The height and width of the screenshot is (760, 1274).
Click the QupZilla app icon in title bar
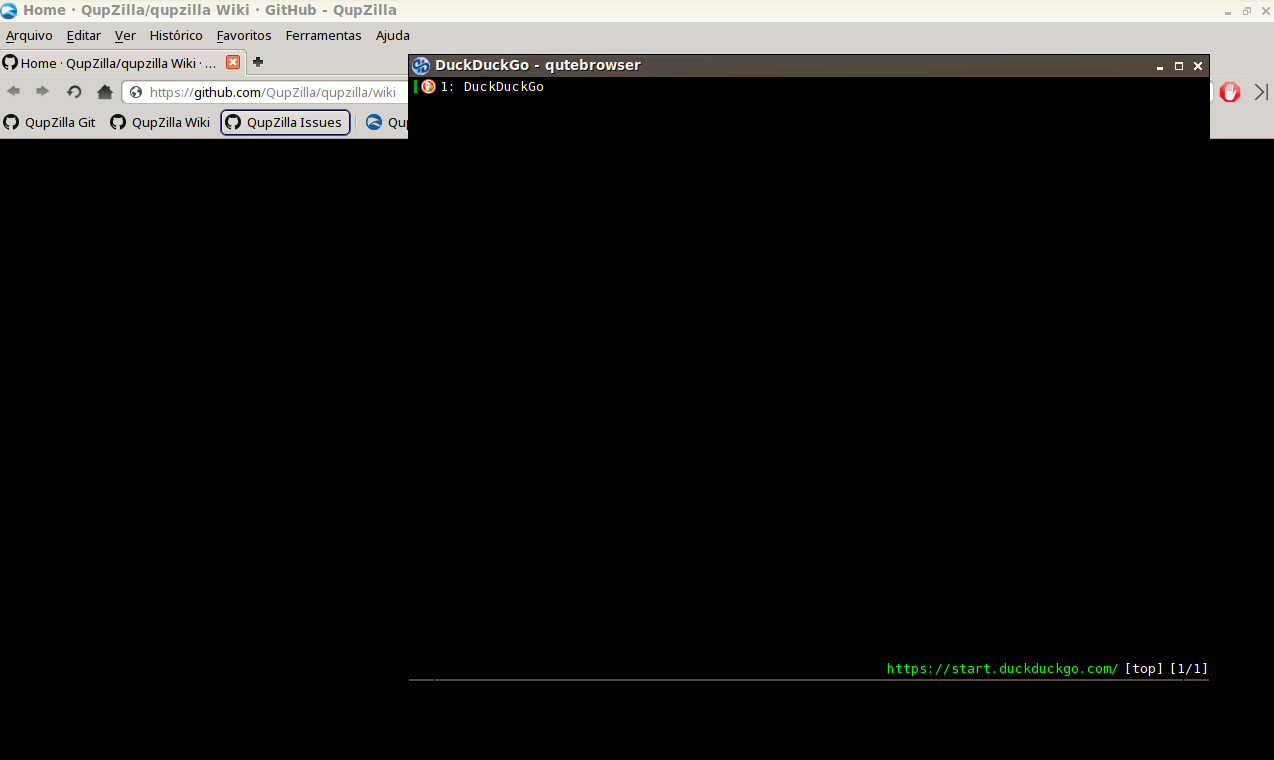[x=9, y=10]
